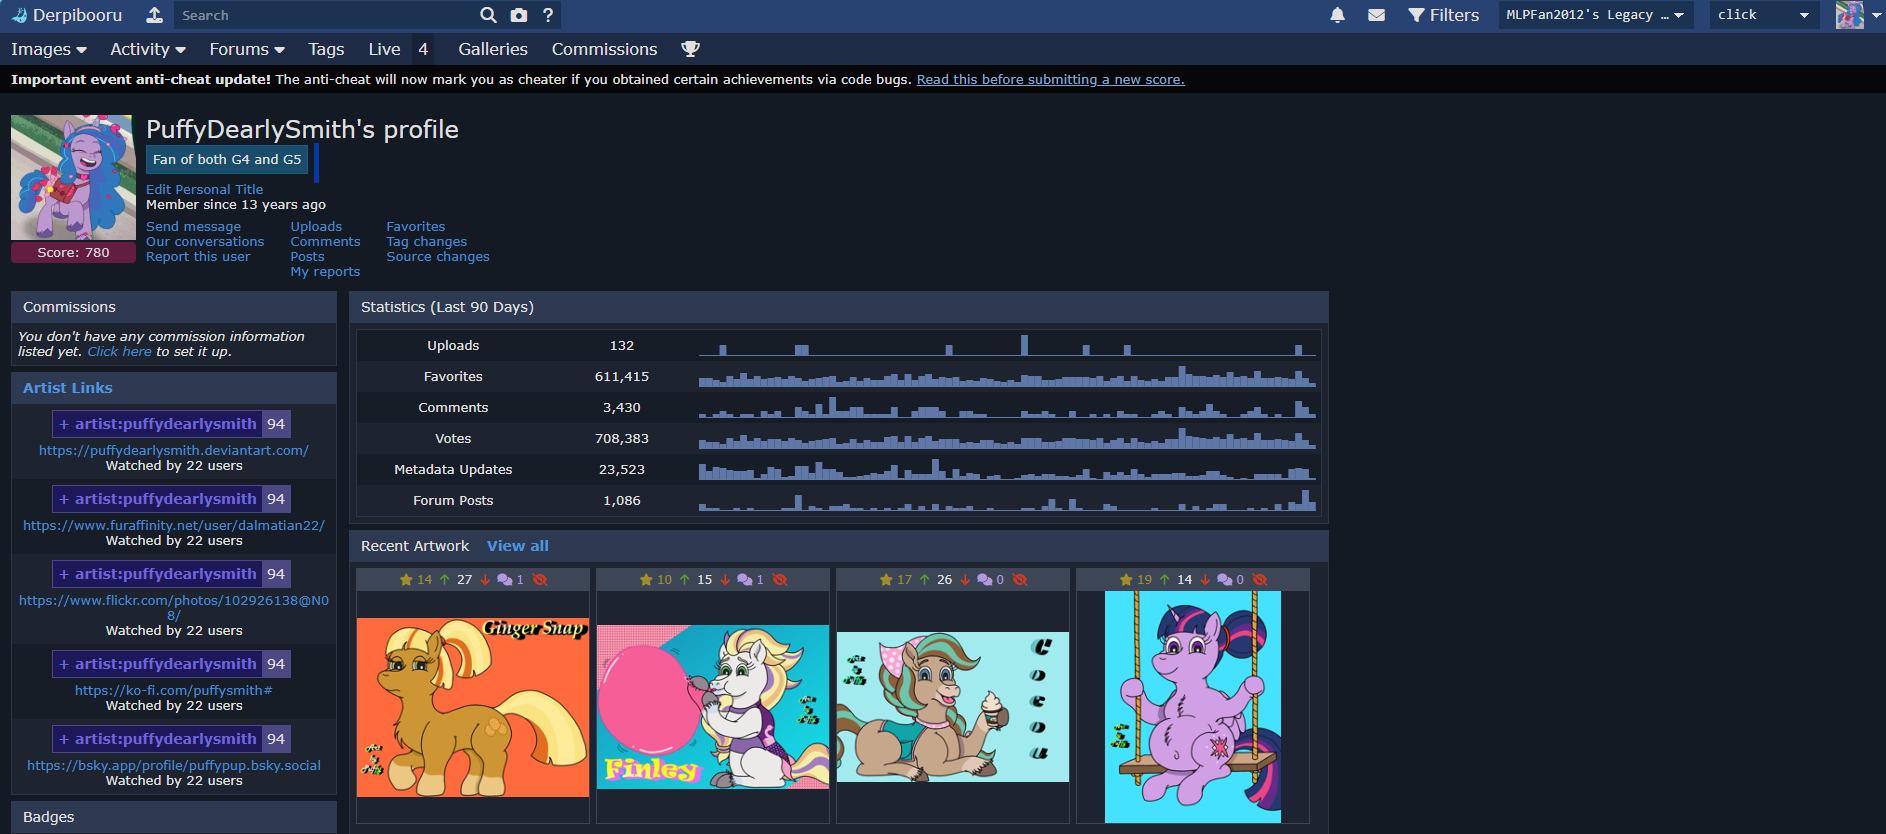This screenshot has height=834, width=1886.
Task: Upvote the Coco cupcake pony artwork
Action: tap(925, 580)
